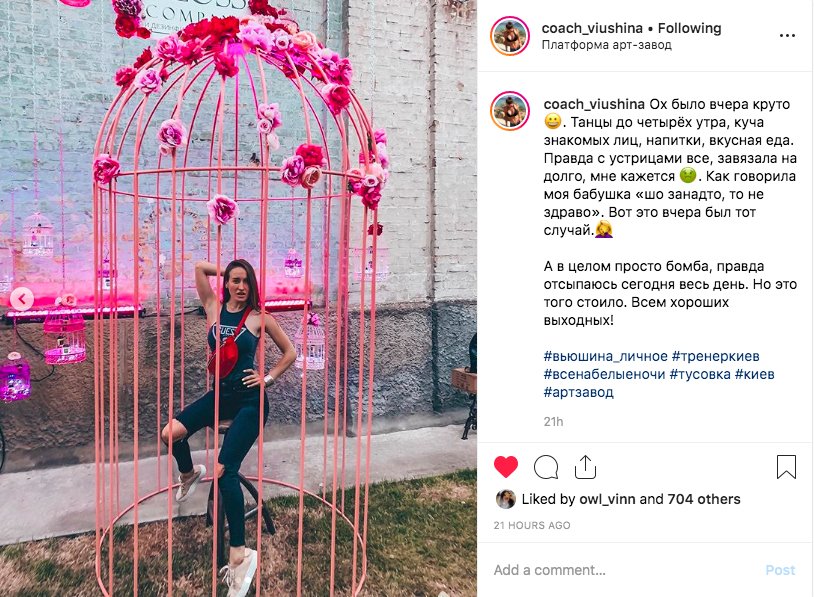Go to the previous photo with left arrow
Viewport: 814px width, 597px height.
point(22,299)
